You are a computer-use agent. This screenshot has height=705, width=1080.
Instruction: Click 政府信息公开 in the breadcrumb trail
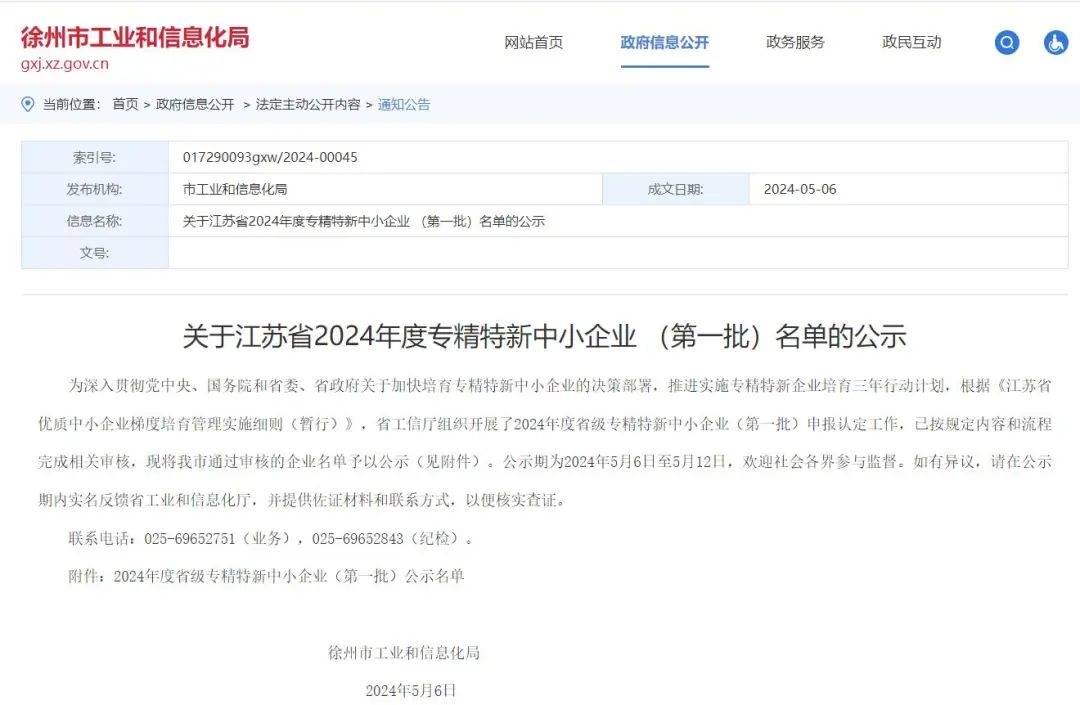(195, 104)
